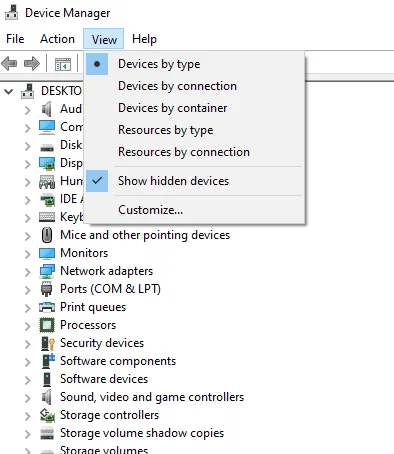
Task: Expand Storage volume shadow copies
Action: (x=28, y=434)
